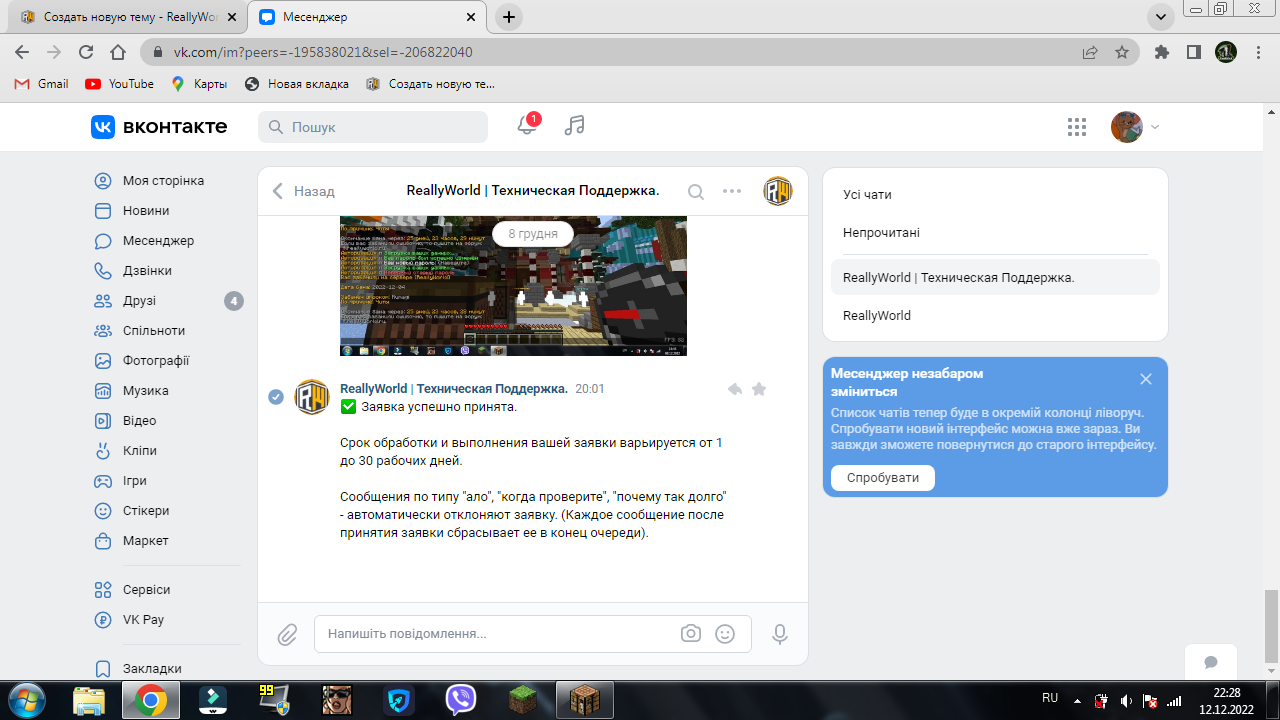Viewport: 1280px width, 720px height.
Task: Bookmark this page star icon
Action: pos(1122,52)
